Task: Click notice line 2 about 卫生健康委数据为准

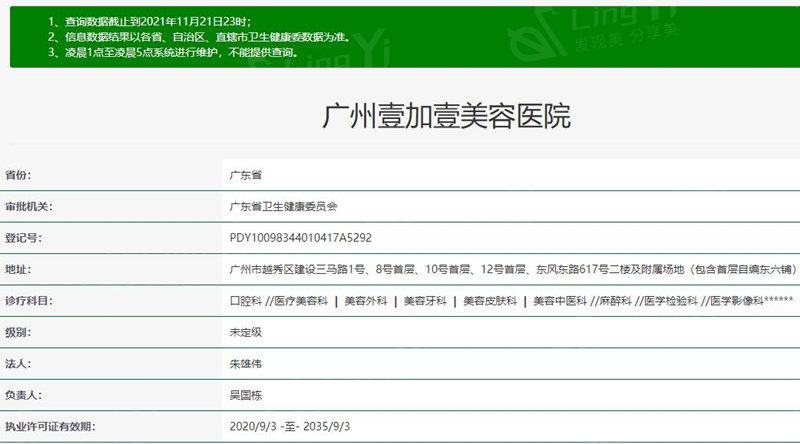Action: (x=199, y=37)
